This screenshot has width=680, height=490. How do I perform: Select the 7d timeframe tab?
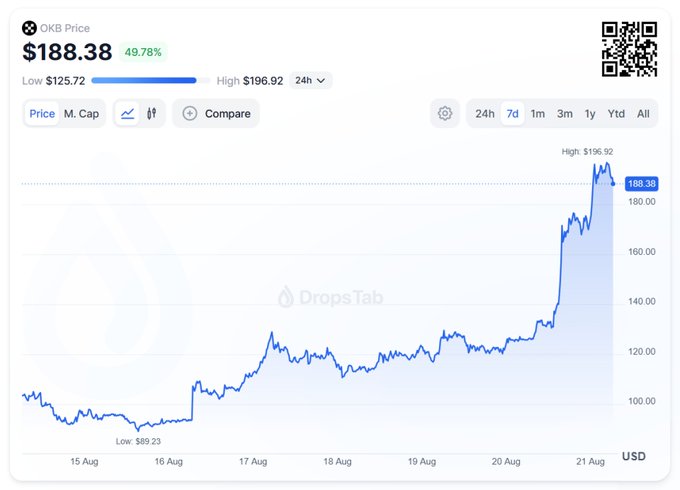click(x=512, y=114)
